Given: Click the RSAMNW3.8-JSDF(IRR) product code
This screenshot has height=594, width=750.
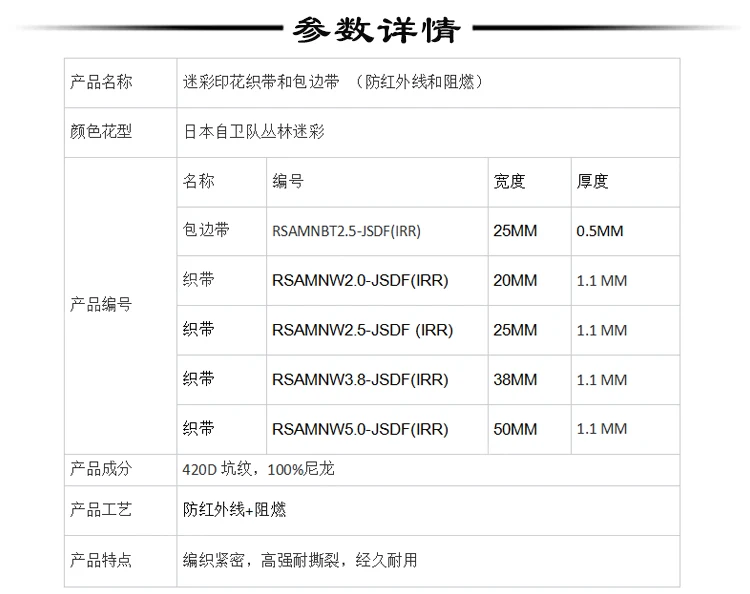Looking at the screenshot, I should 359,380.
